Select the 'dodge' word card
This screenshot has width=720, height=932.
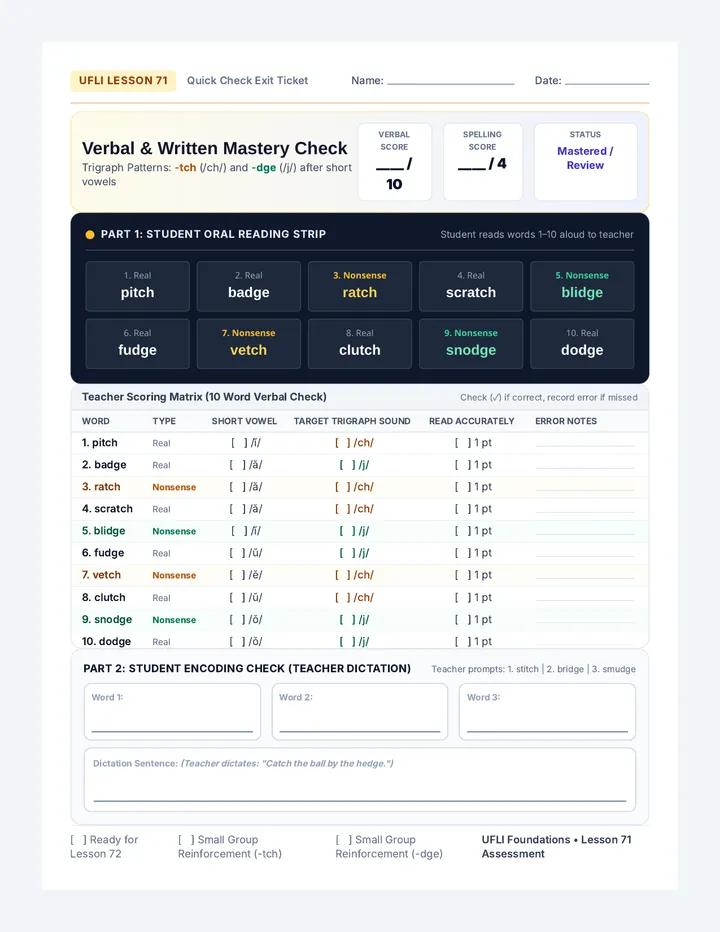(582, 344)
